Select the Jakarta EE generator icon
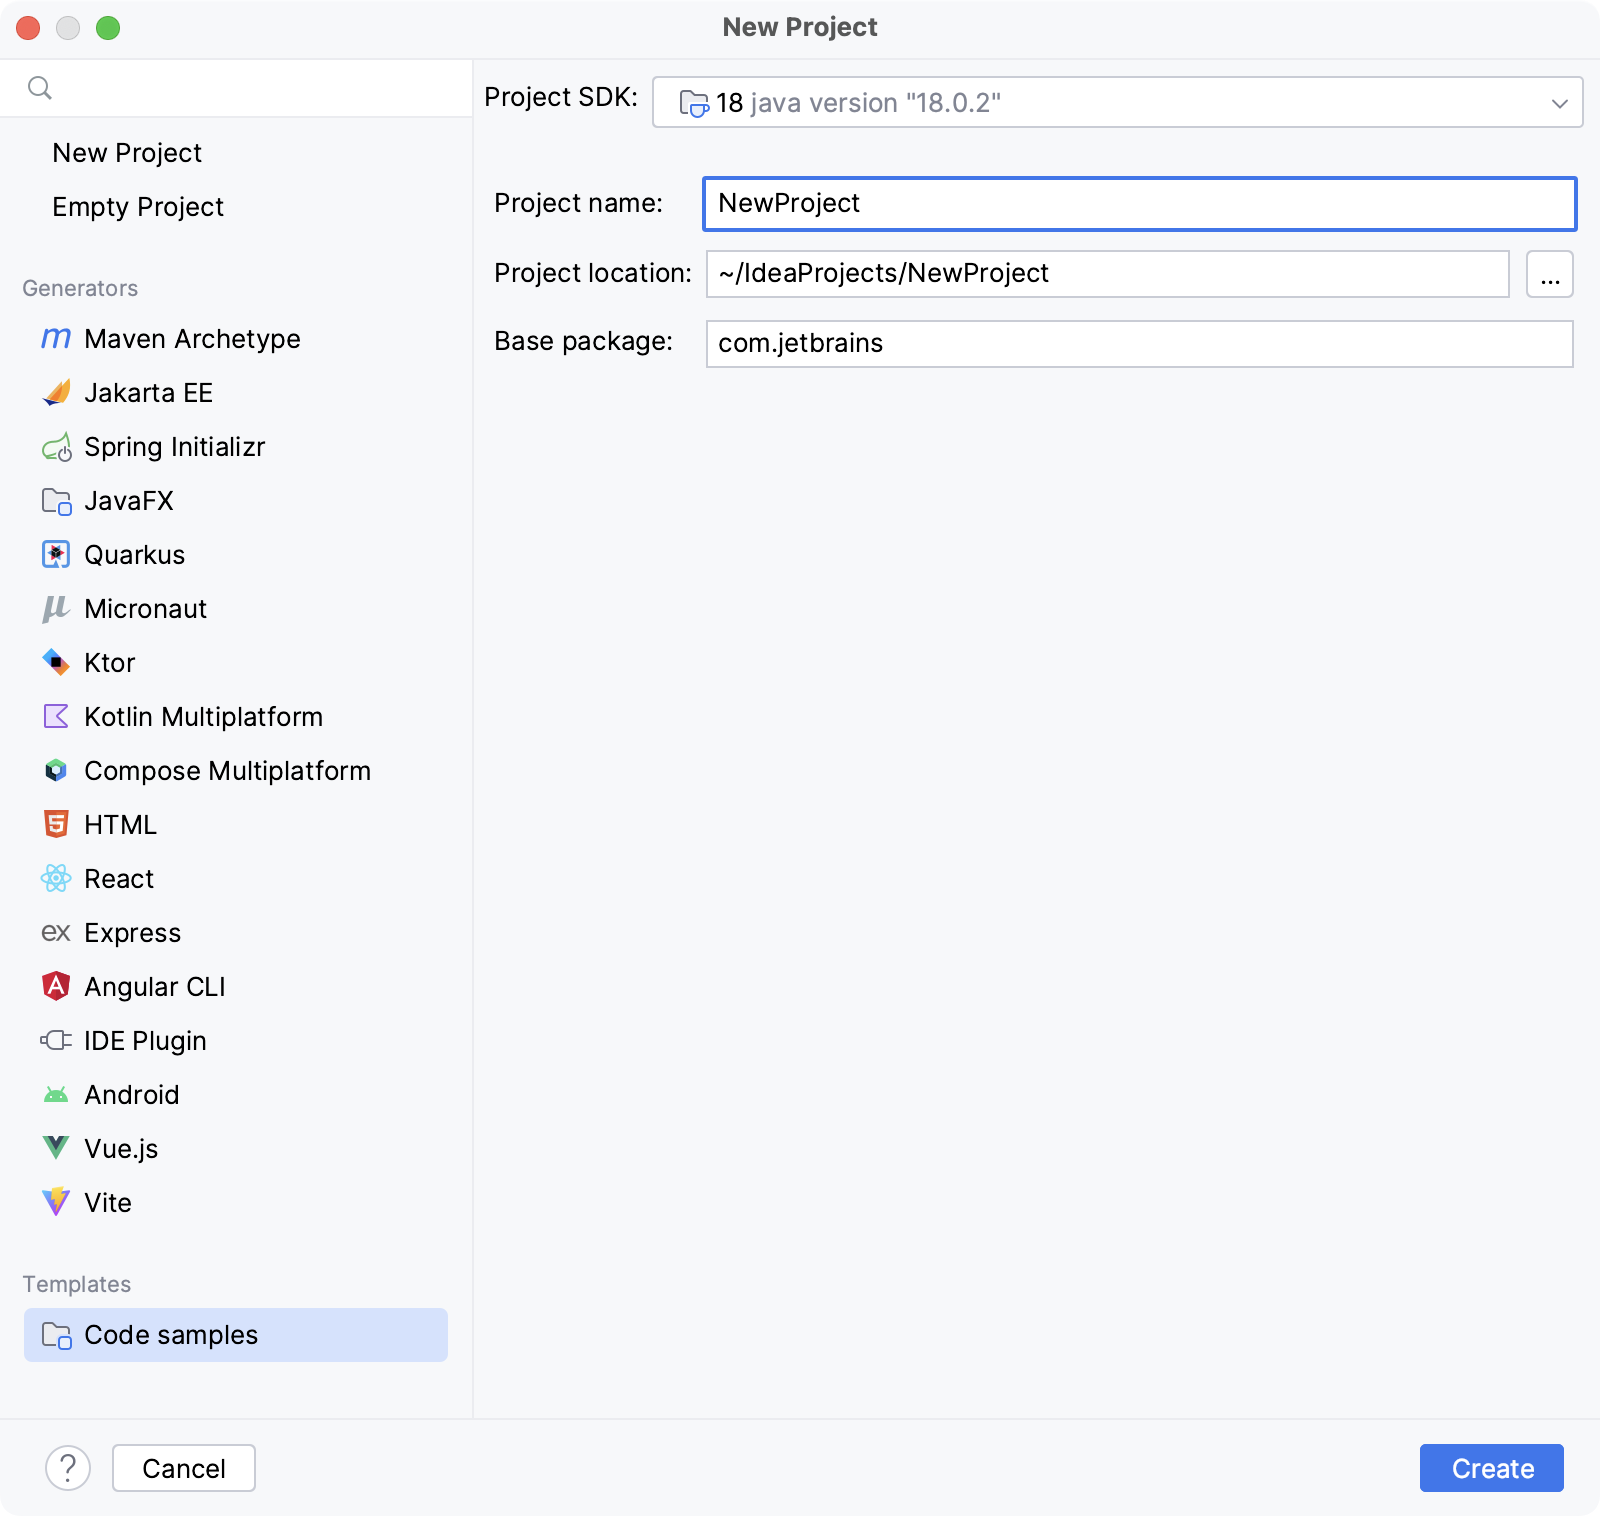 tap(56, 393)
